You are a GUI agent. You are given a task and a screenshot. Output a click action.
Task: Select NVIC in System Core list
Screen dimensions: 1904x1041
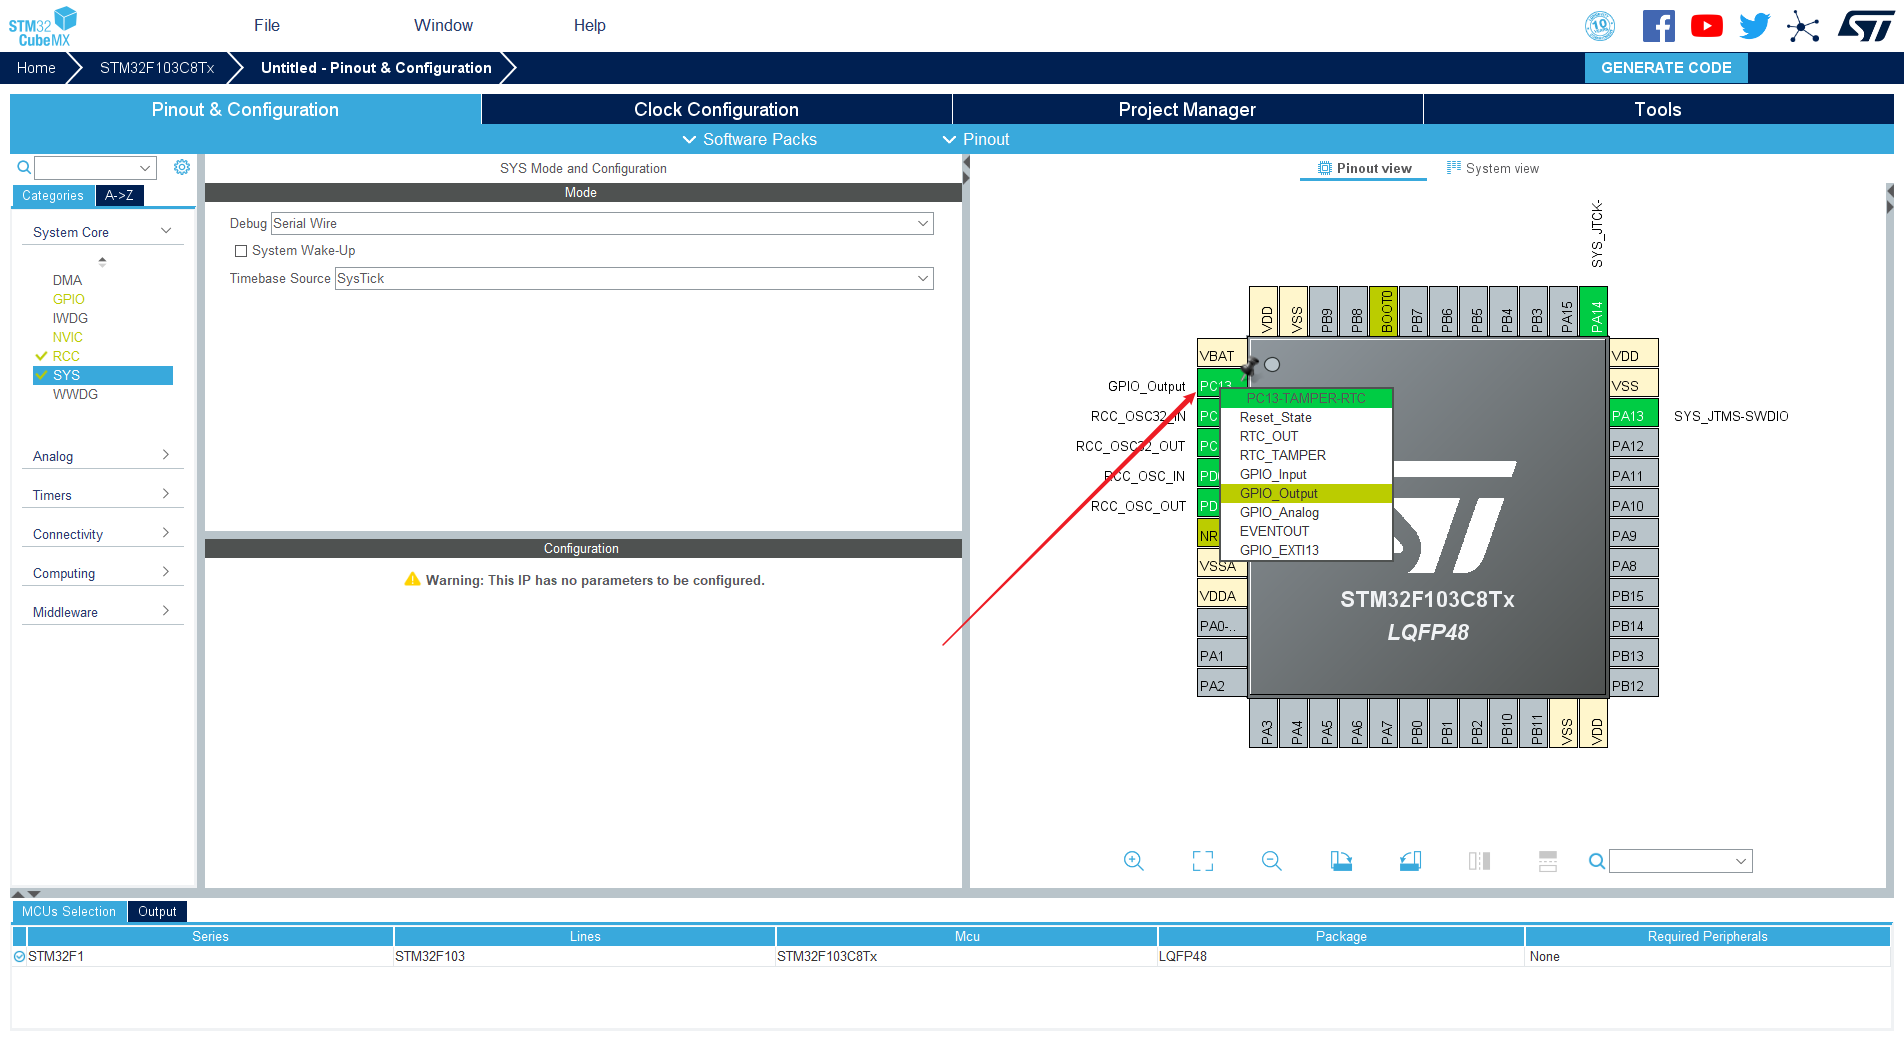[68, 337]
